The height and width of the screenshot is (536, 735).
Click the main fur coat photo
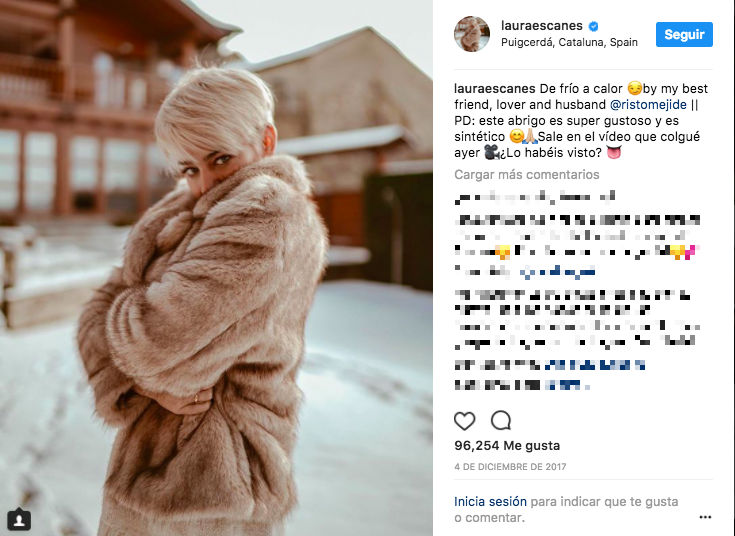coord(216,268)
